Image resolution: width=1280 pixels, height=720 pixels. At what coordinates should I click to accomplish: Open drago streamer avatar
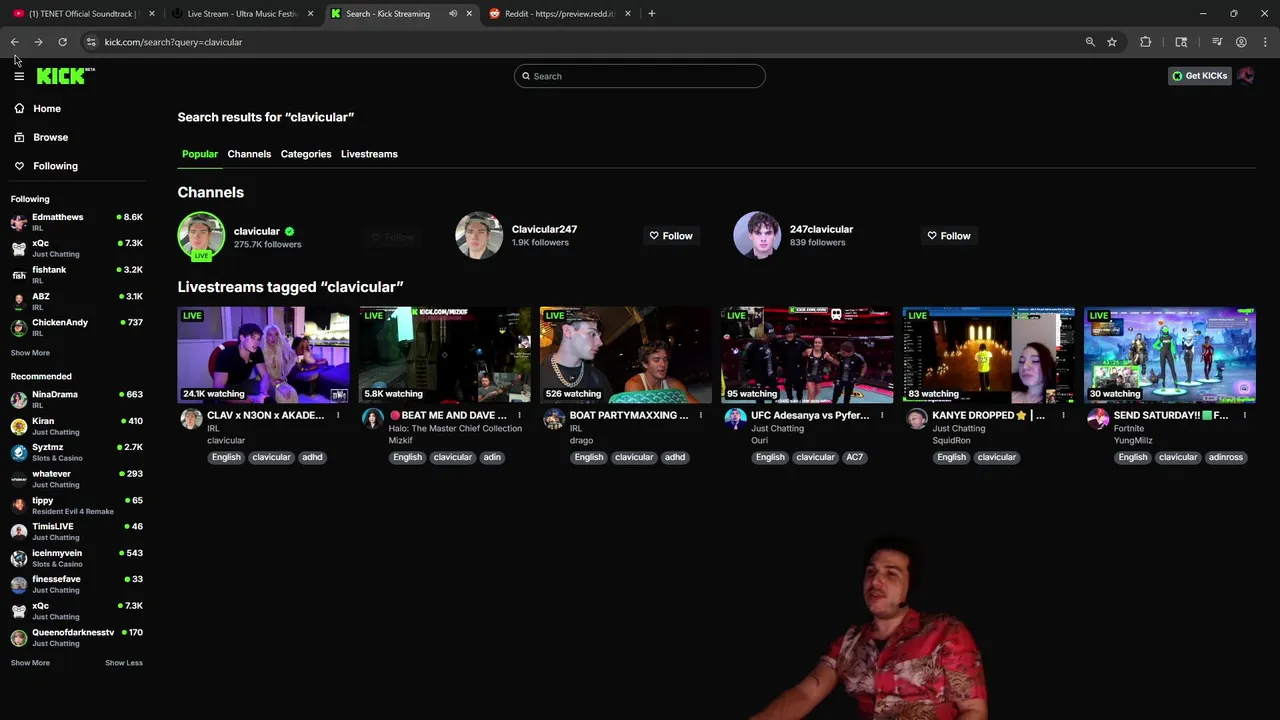coord(554,420)
